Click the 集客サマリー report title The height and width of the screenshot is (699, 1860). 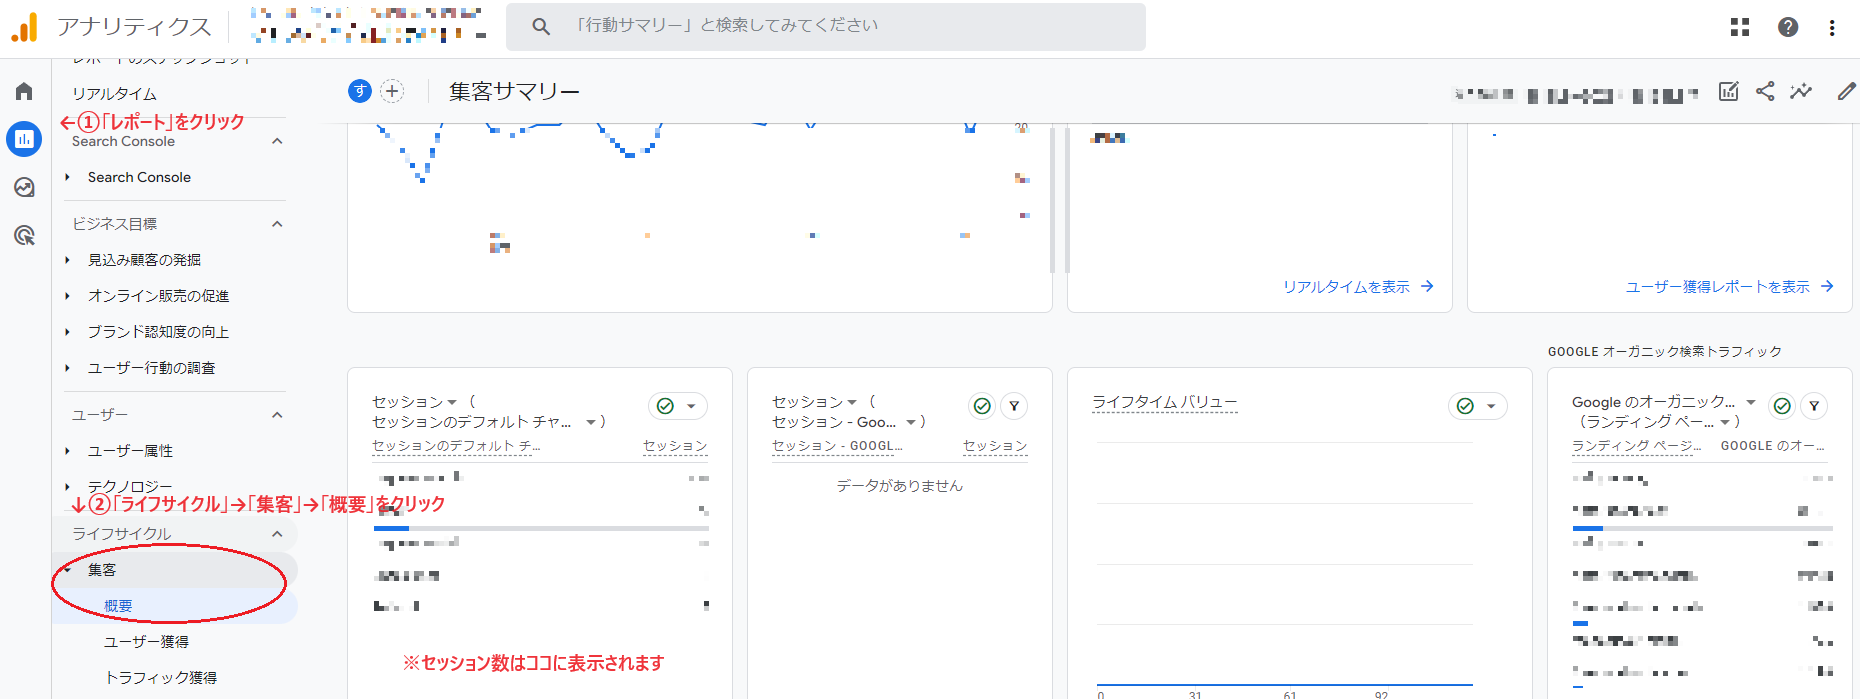[x=514, y=92]
